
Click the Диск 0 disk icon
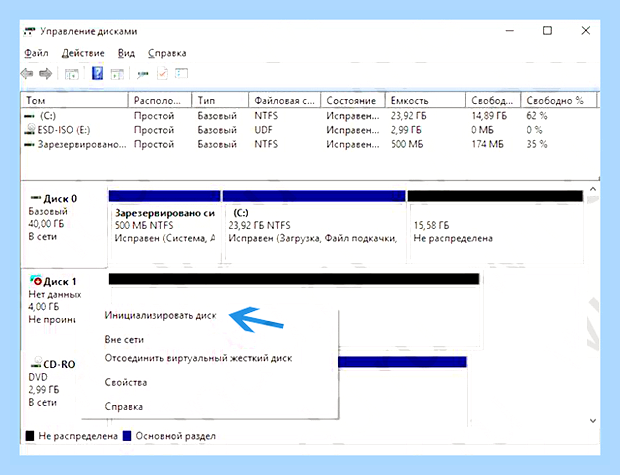coord(36,197)
